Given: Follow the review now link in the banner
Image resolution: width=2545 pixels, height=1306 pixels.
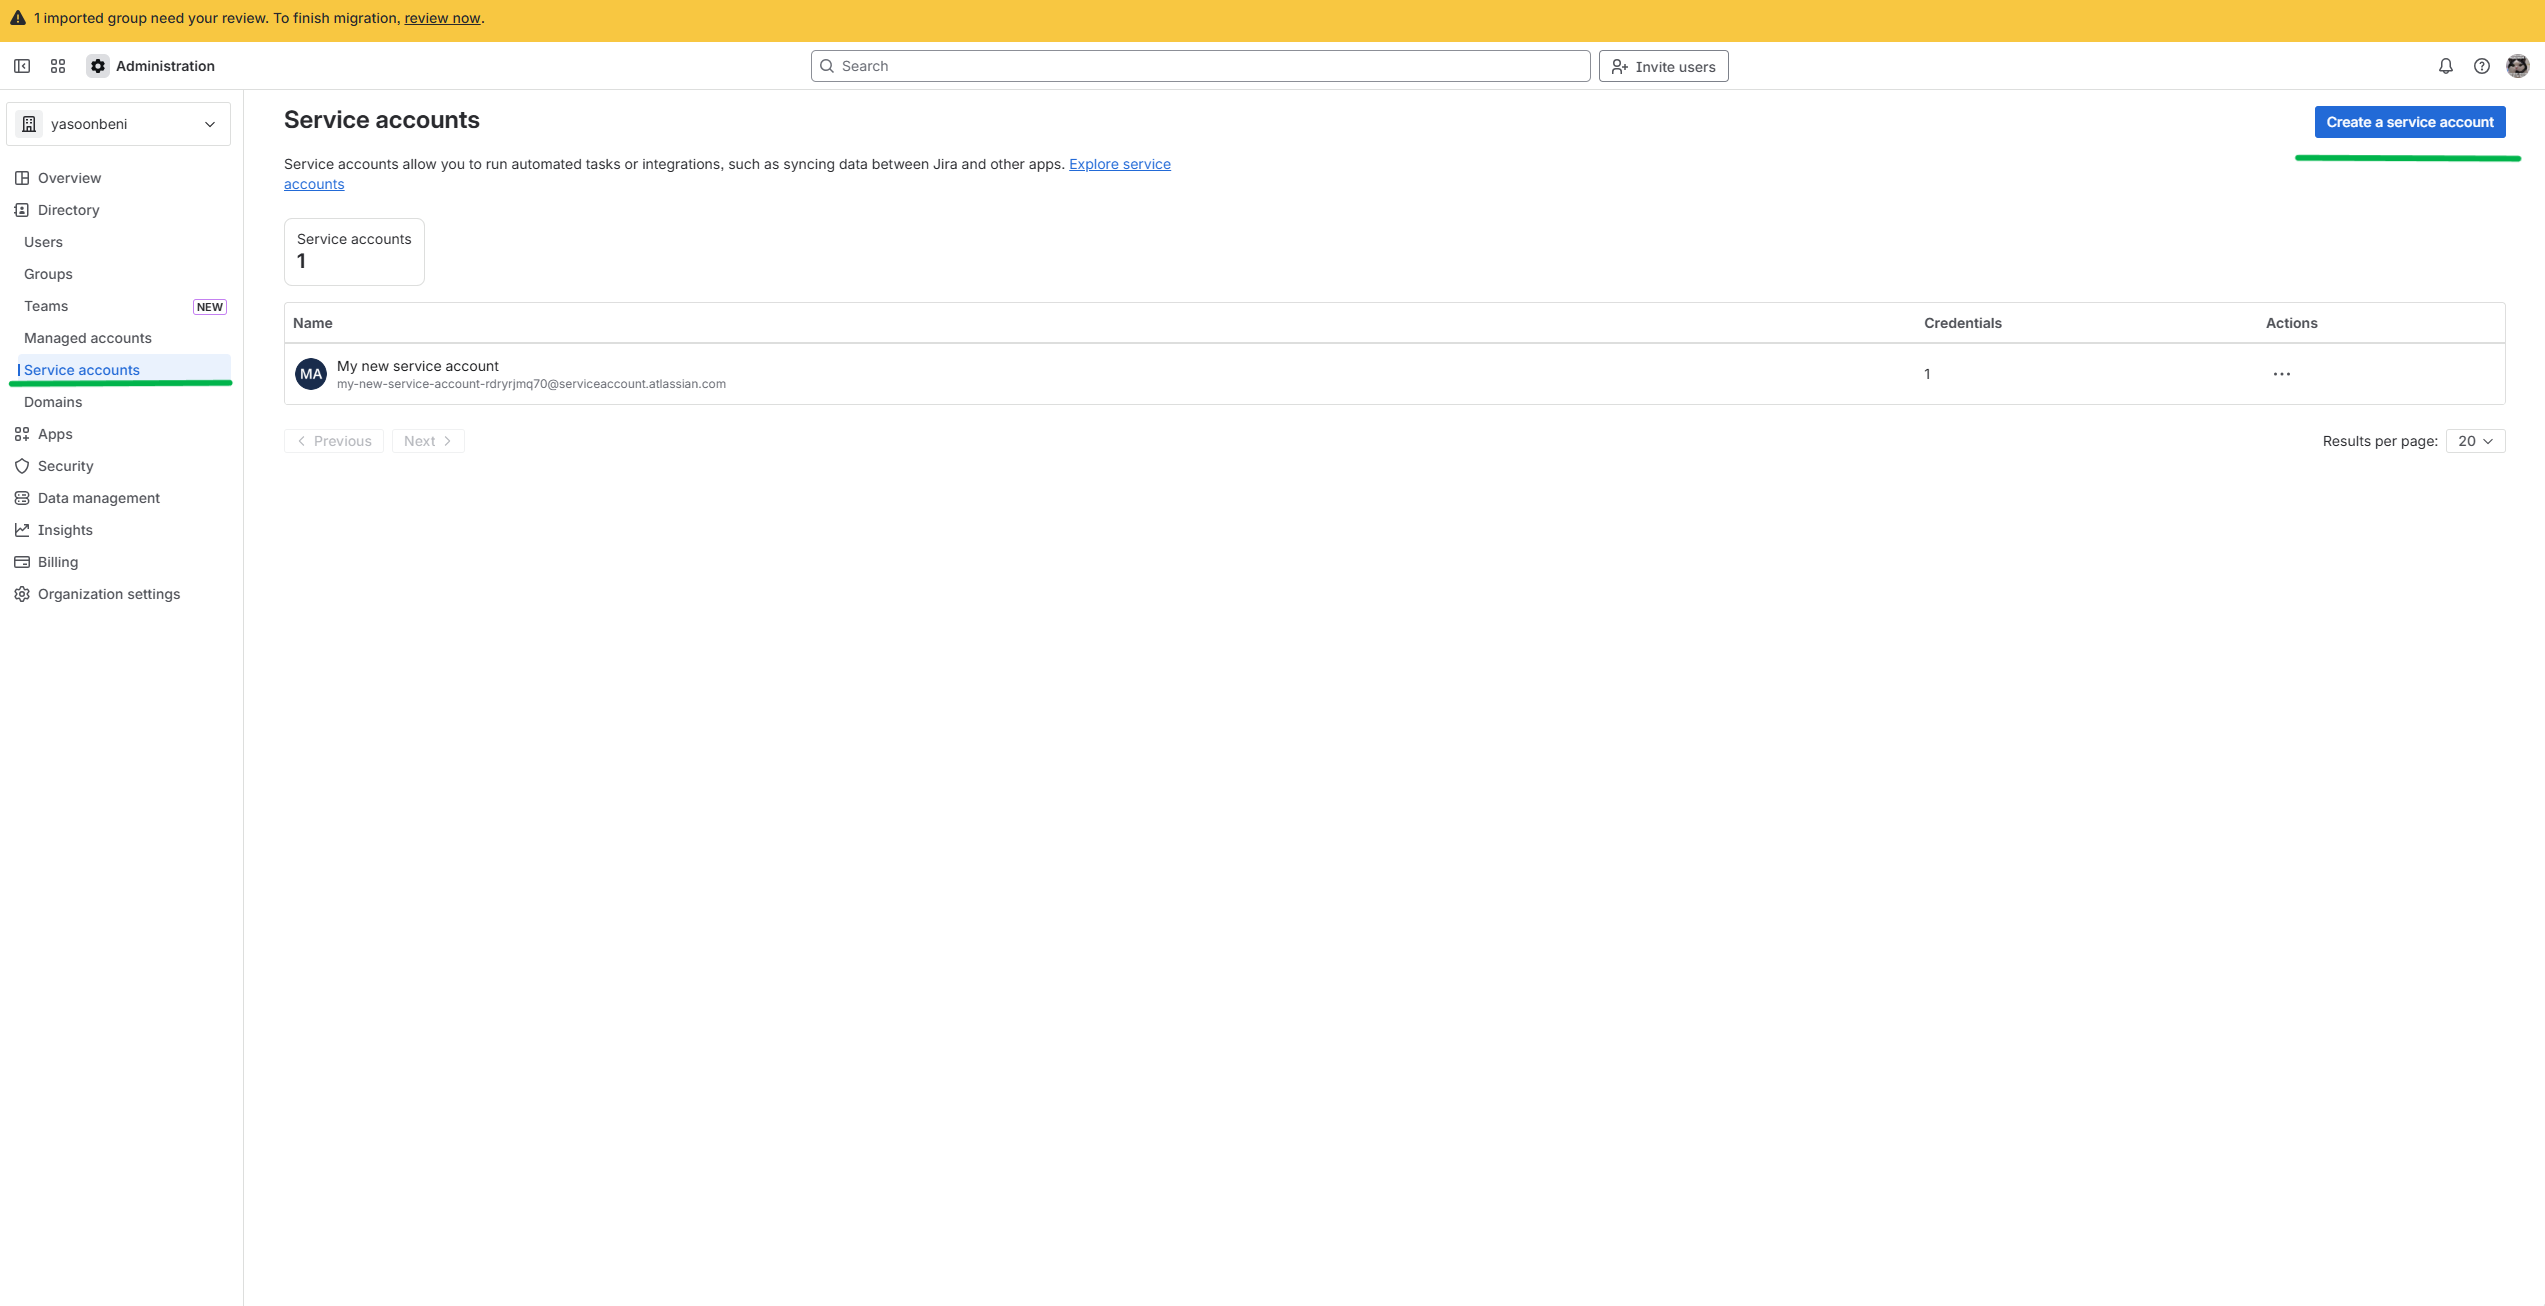Looking at the screenshot, I should 442,18.
